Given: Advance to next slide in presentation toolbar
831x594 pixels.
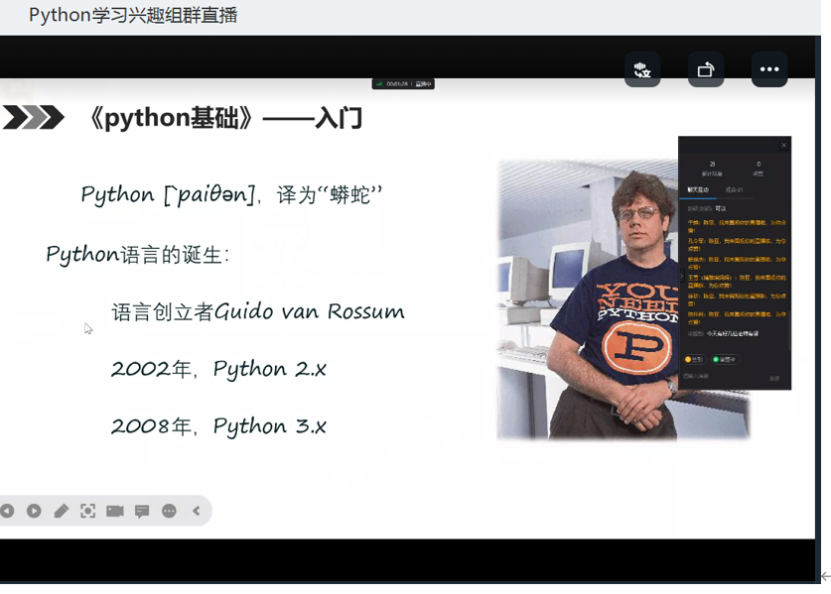Looking at the screenshot, I should [x=34, y=511].
